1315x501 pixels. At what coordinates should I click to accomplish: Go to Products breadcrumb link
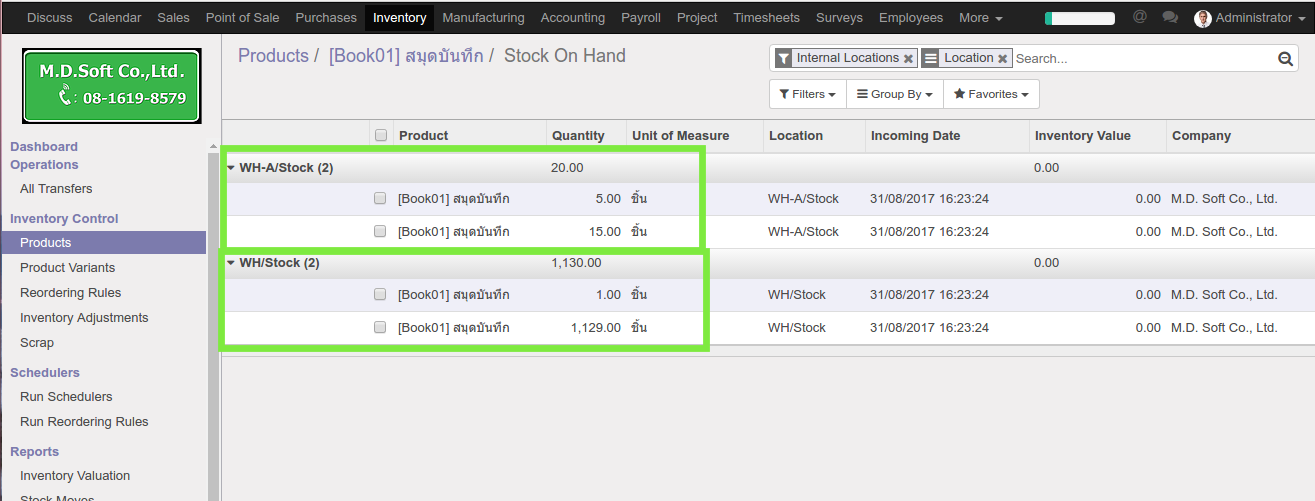[273, 56]
